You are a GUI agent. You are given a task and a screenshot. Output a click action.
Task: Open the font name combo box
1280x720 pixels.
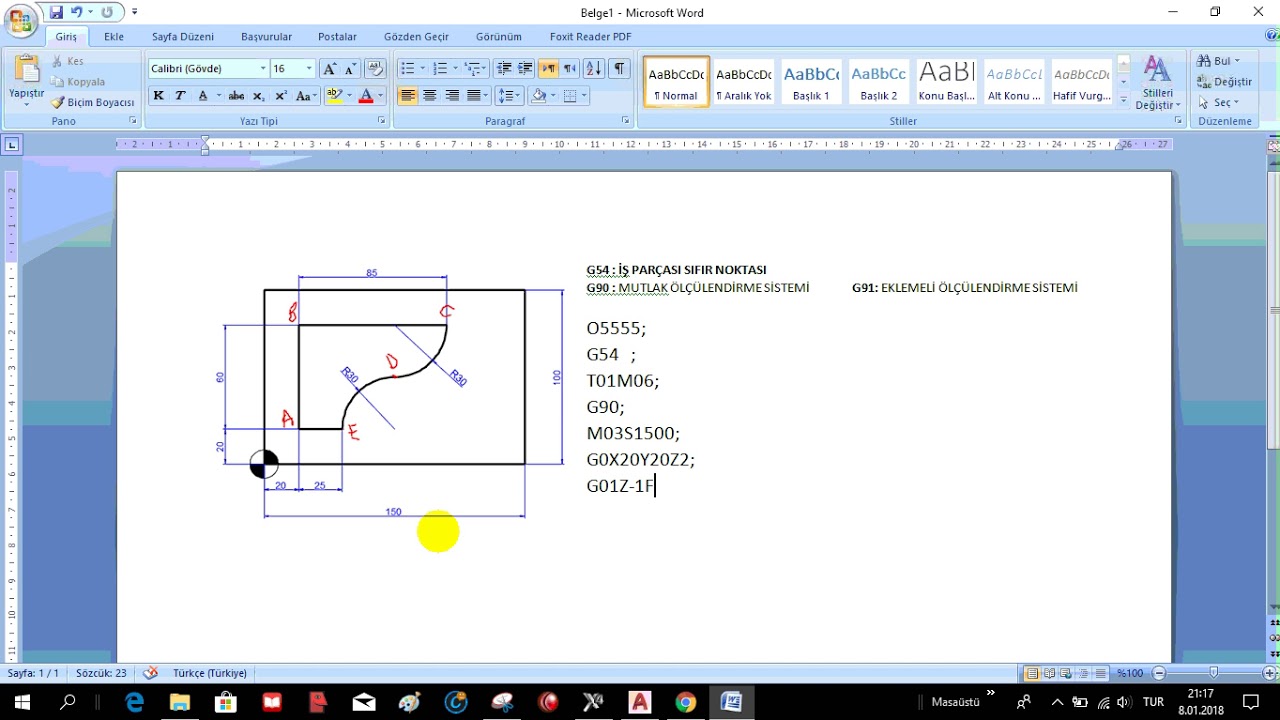click(209, 69)
